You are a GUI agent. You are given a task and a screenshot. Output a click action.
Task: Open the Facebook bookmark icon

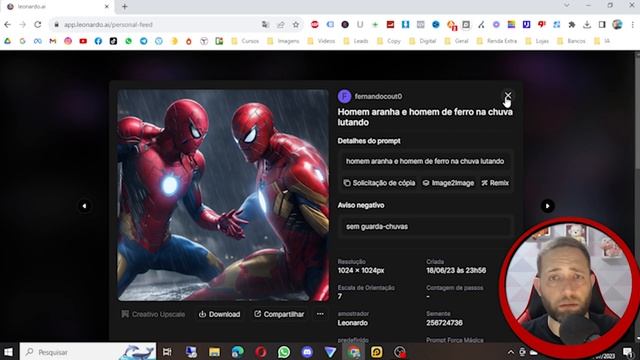98,41
